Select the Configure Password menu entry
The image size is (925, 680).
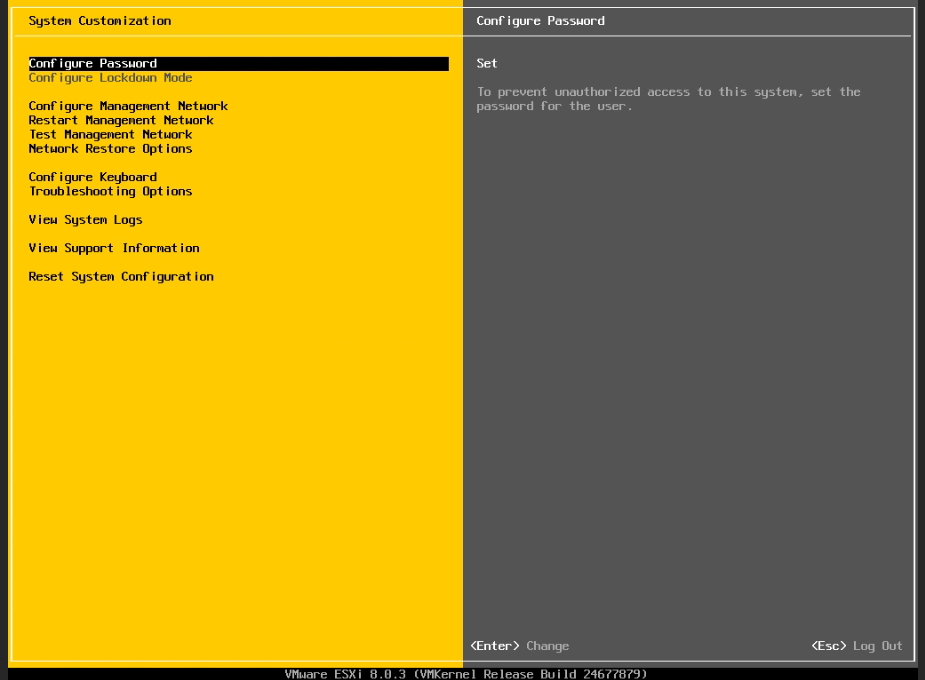coord(238,64)
